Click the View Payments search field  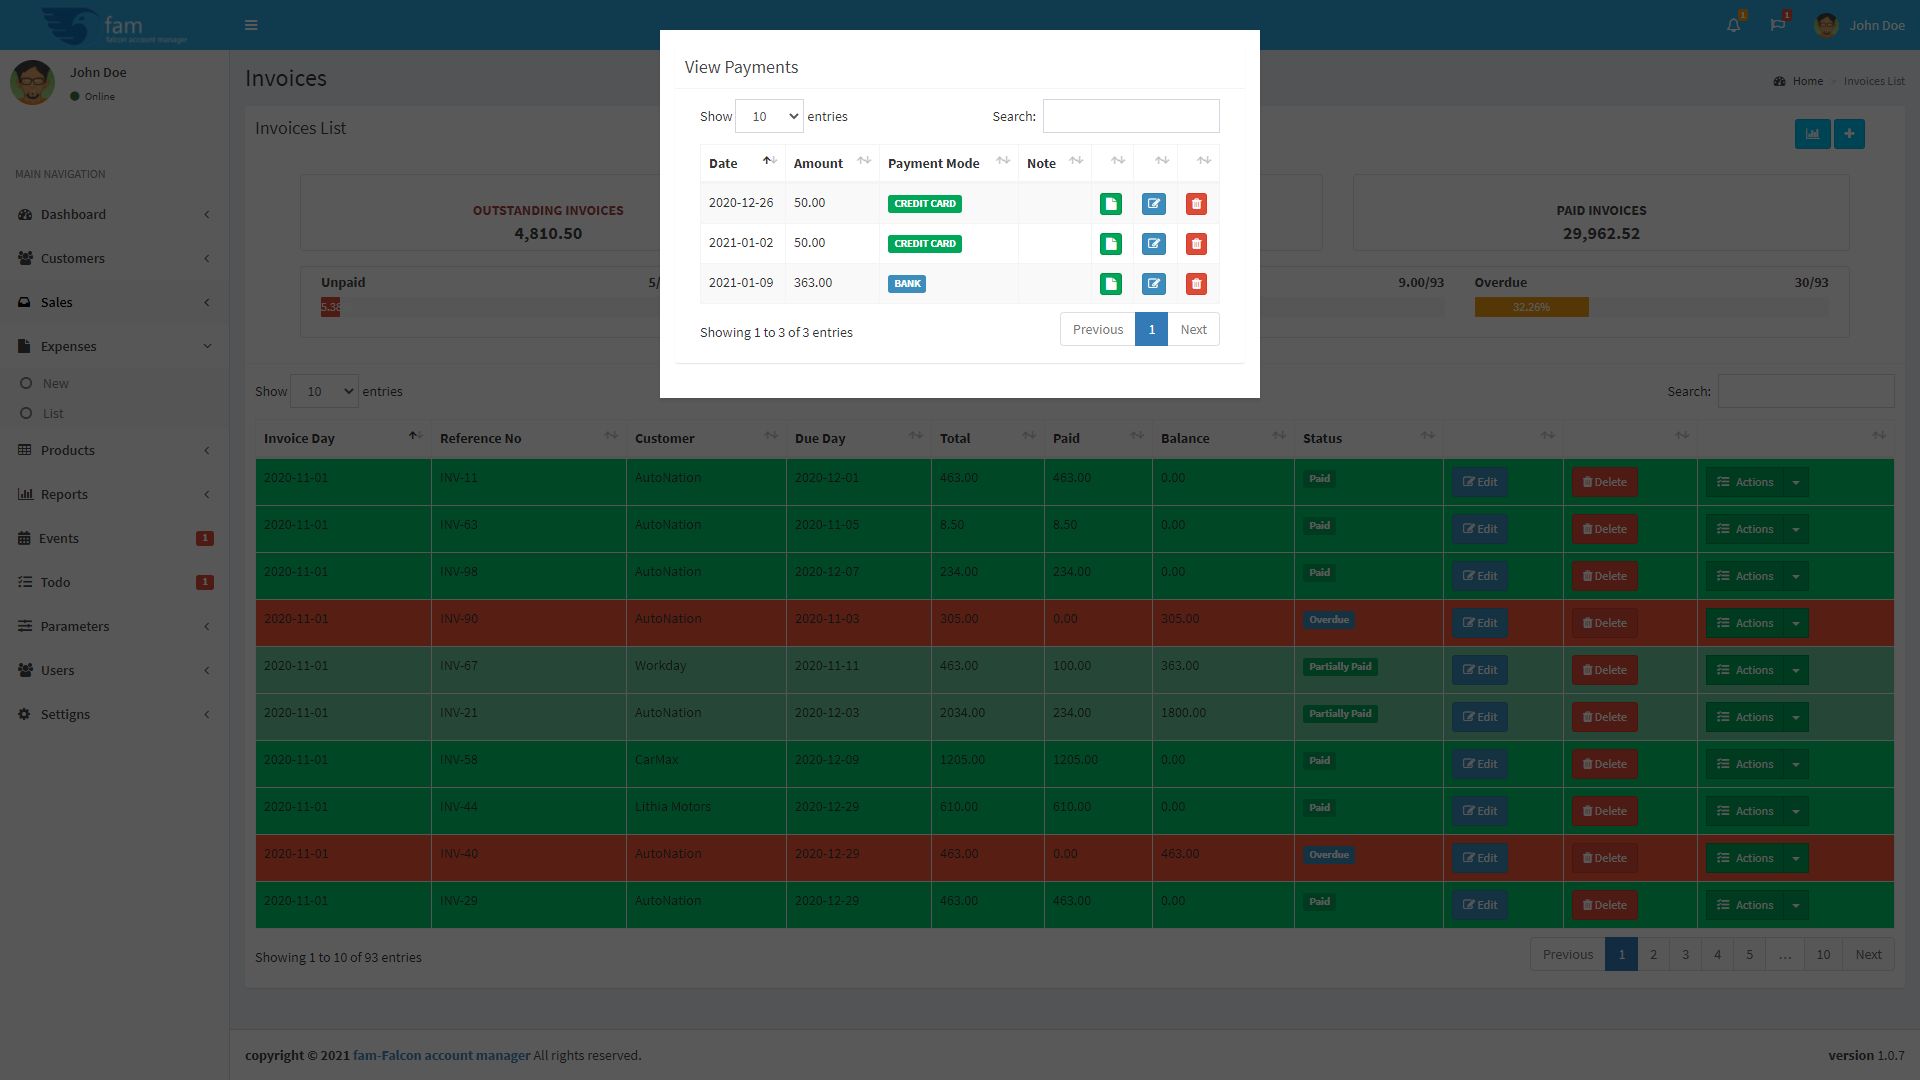[x=1130, y=117]
